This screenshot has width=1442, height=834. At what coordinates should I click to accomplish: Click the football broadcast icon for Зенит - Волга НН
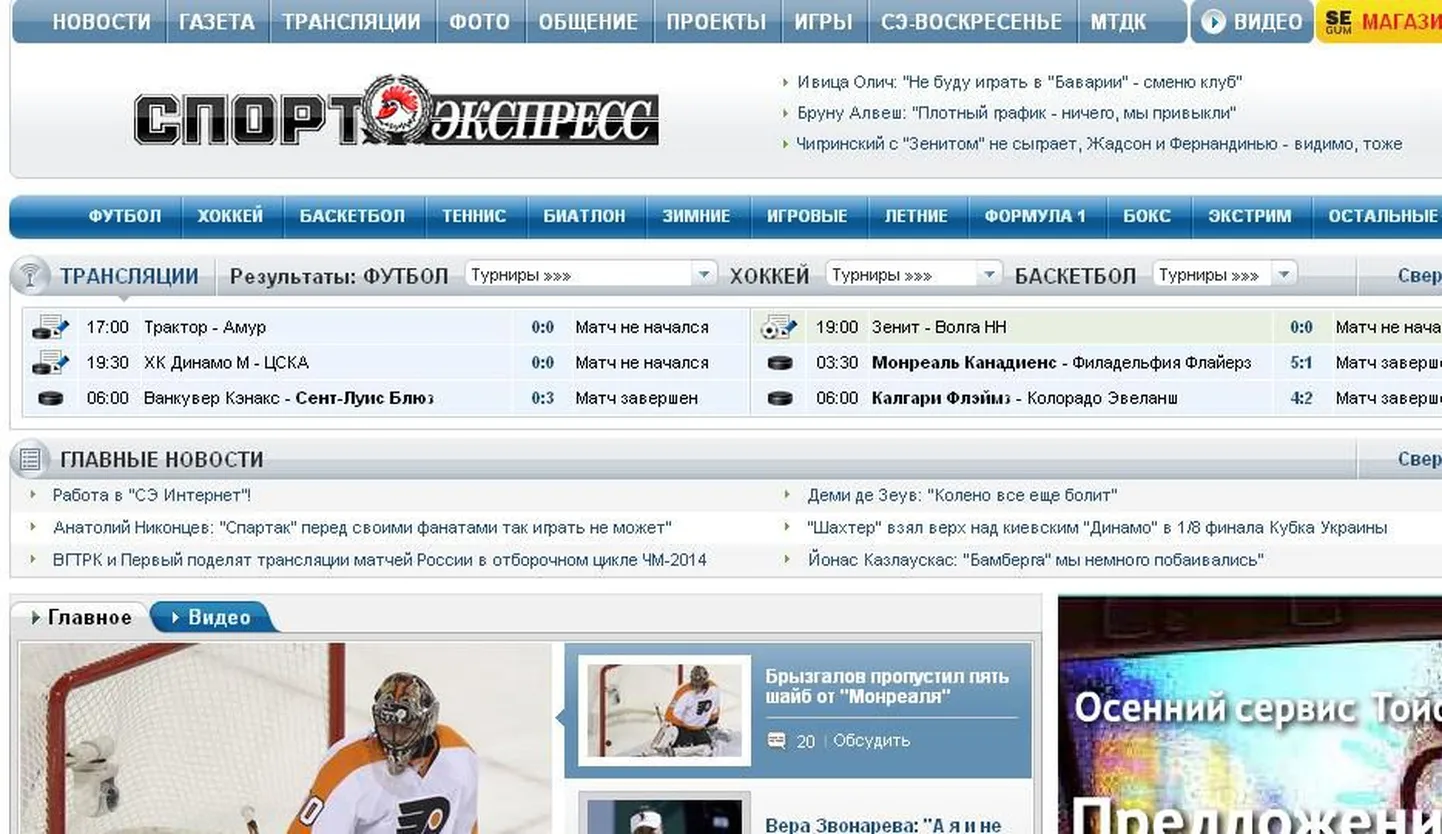click(779, 327)
